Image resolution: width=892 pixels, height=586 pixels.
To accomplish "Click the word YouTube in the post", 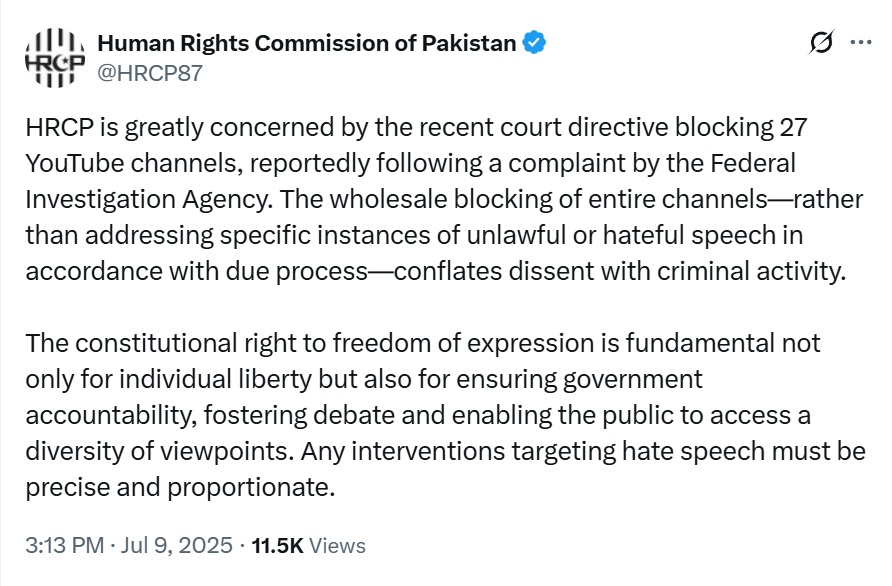I will (75, 163).
